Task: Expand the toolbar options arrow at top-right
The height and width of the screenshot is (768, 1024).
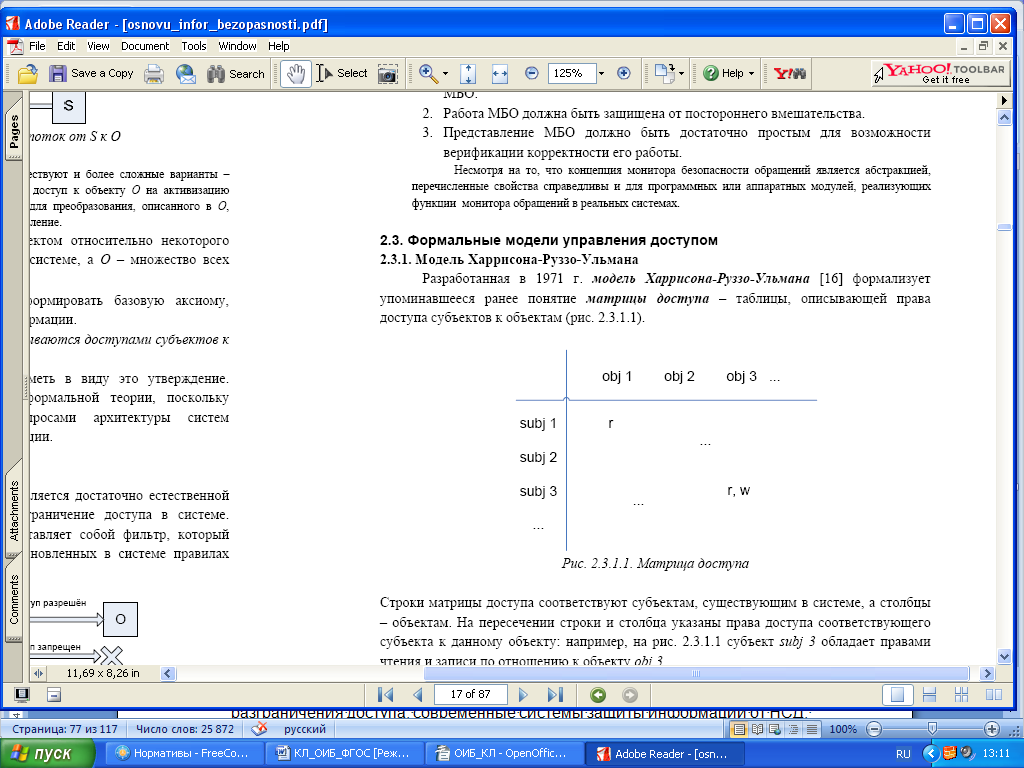Action: pos(1004,101)
